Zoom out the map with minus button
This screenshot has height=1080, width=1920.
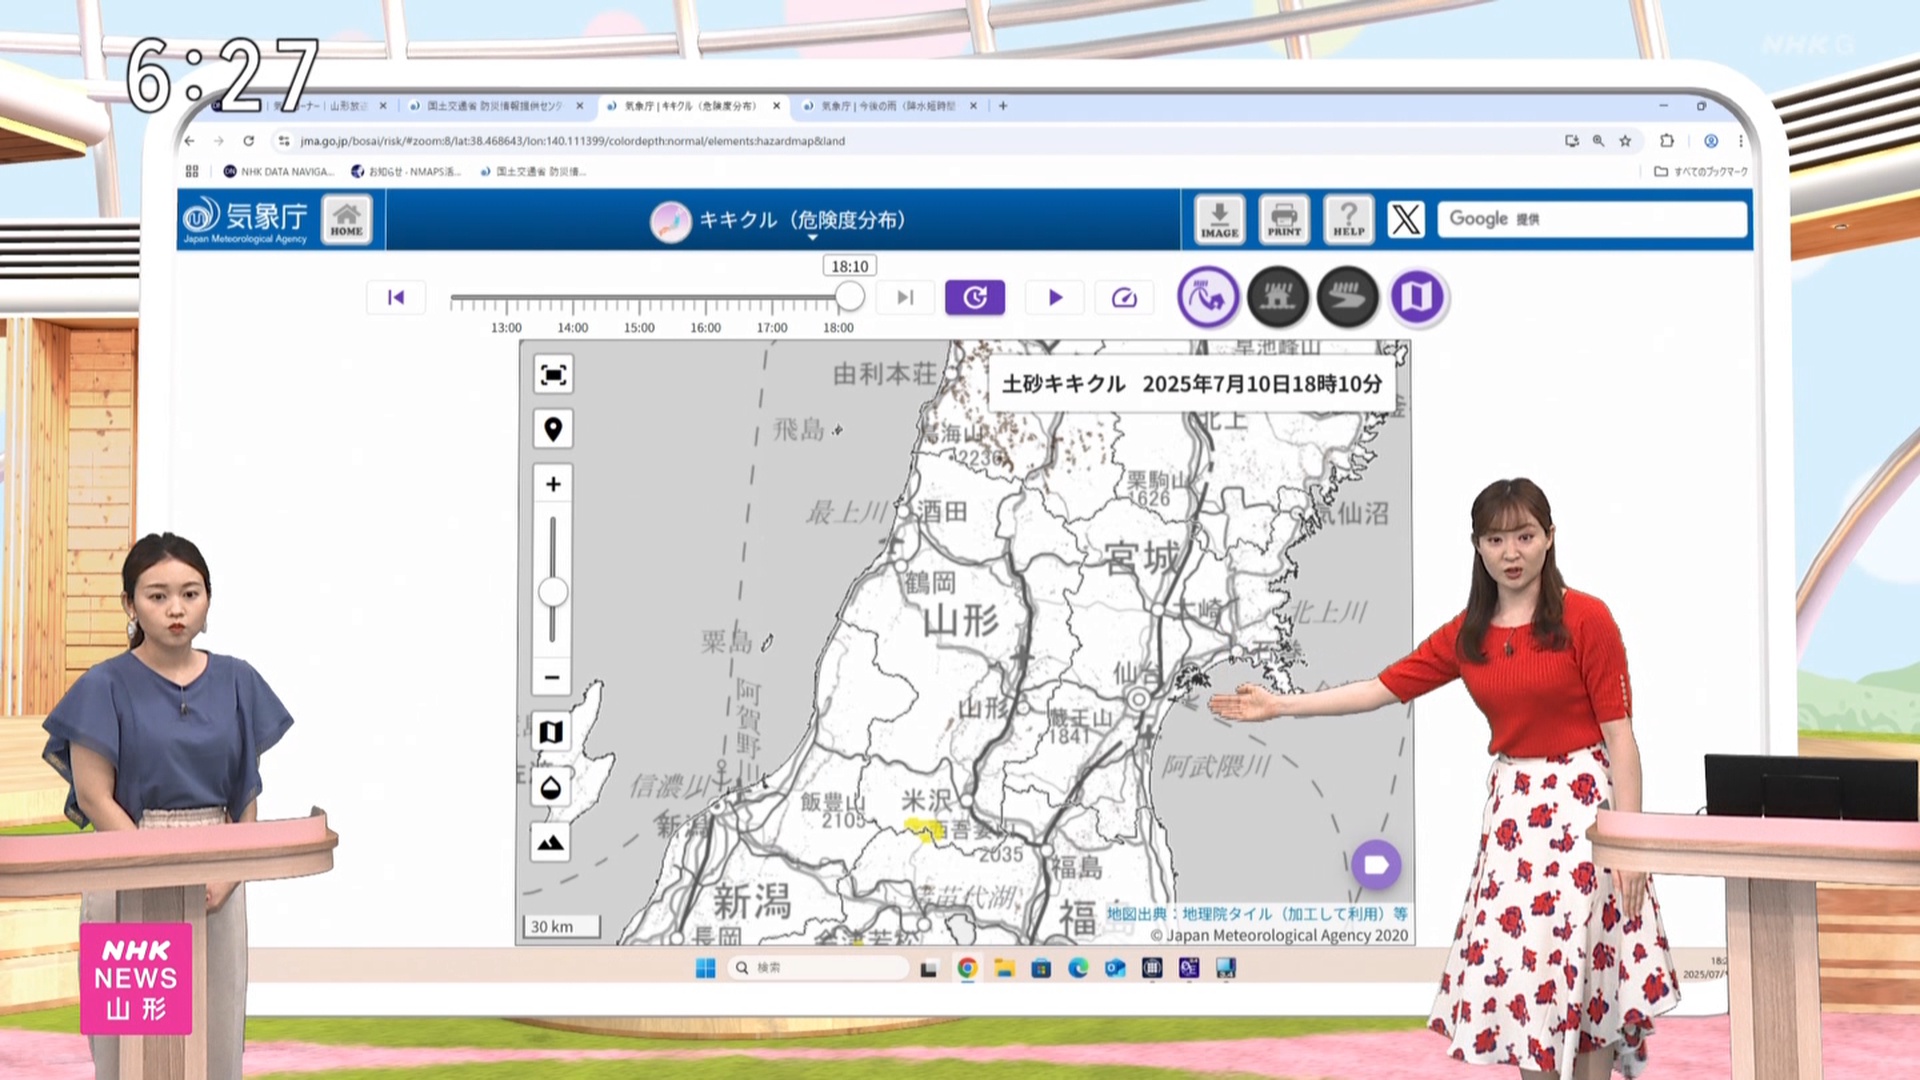pyautogui.click(x=553, y=677)
